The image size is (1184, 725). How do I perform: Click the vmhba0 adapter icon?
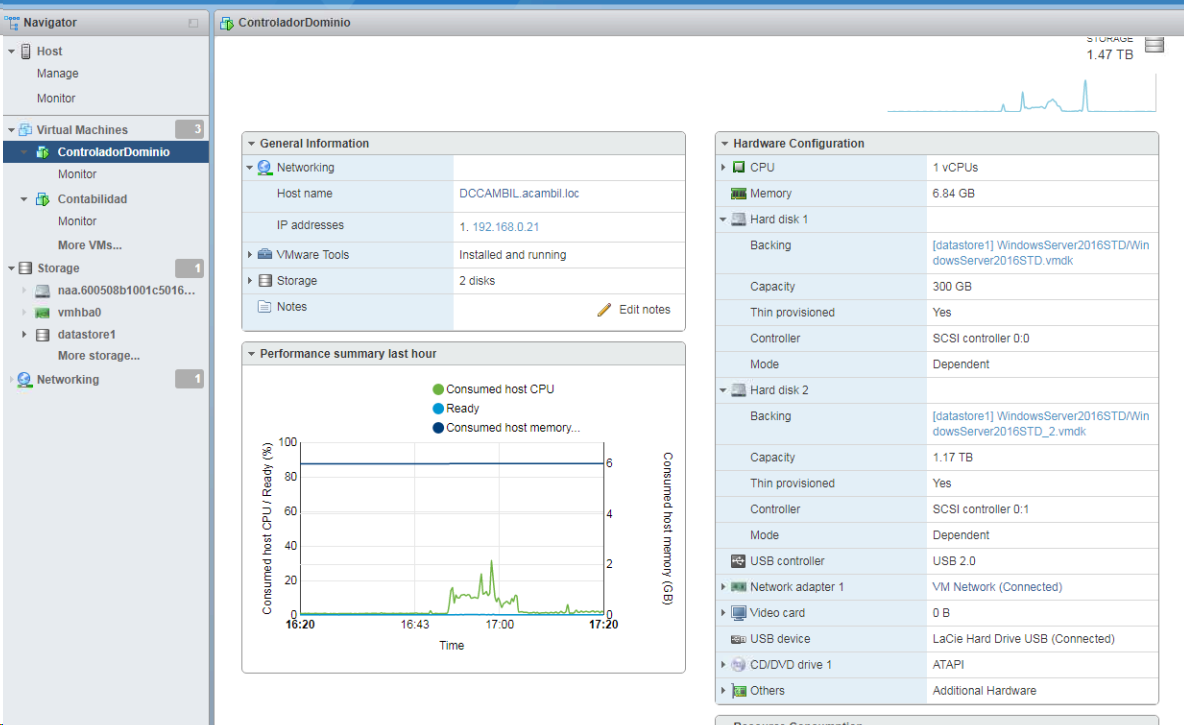tap(42, 312)
